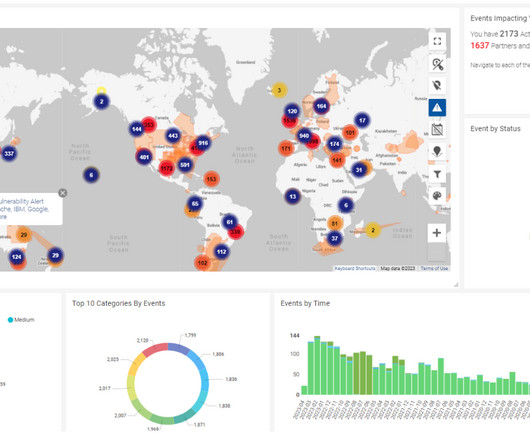This screenshot has width=530, height=442.
Task: Click donut segment labeled 2,025
Action: (136, 363)
